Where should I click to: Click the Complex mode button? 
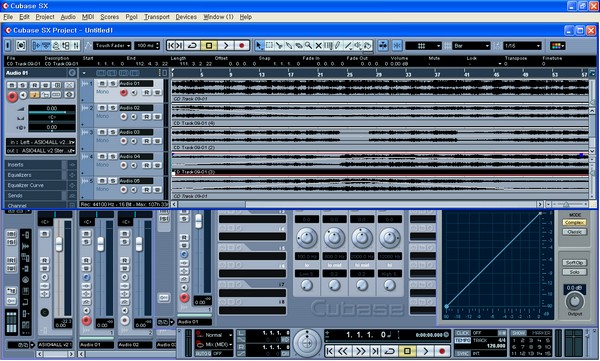(x=574, y=222)
